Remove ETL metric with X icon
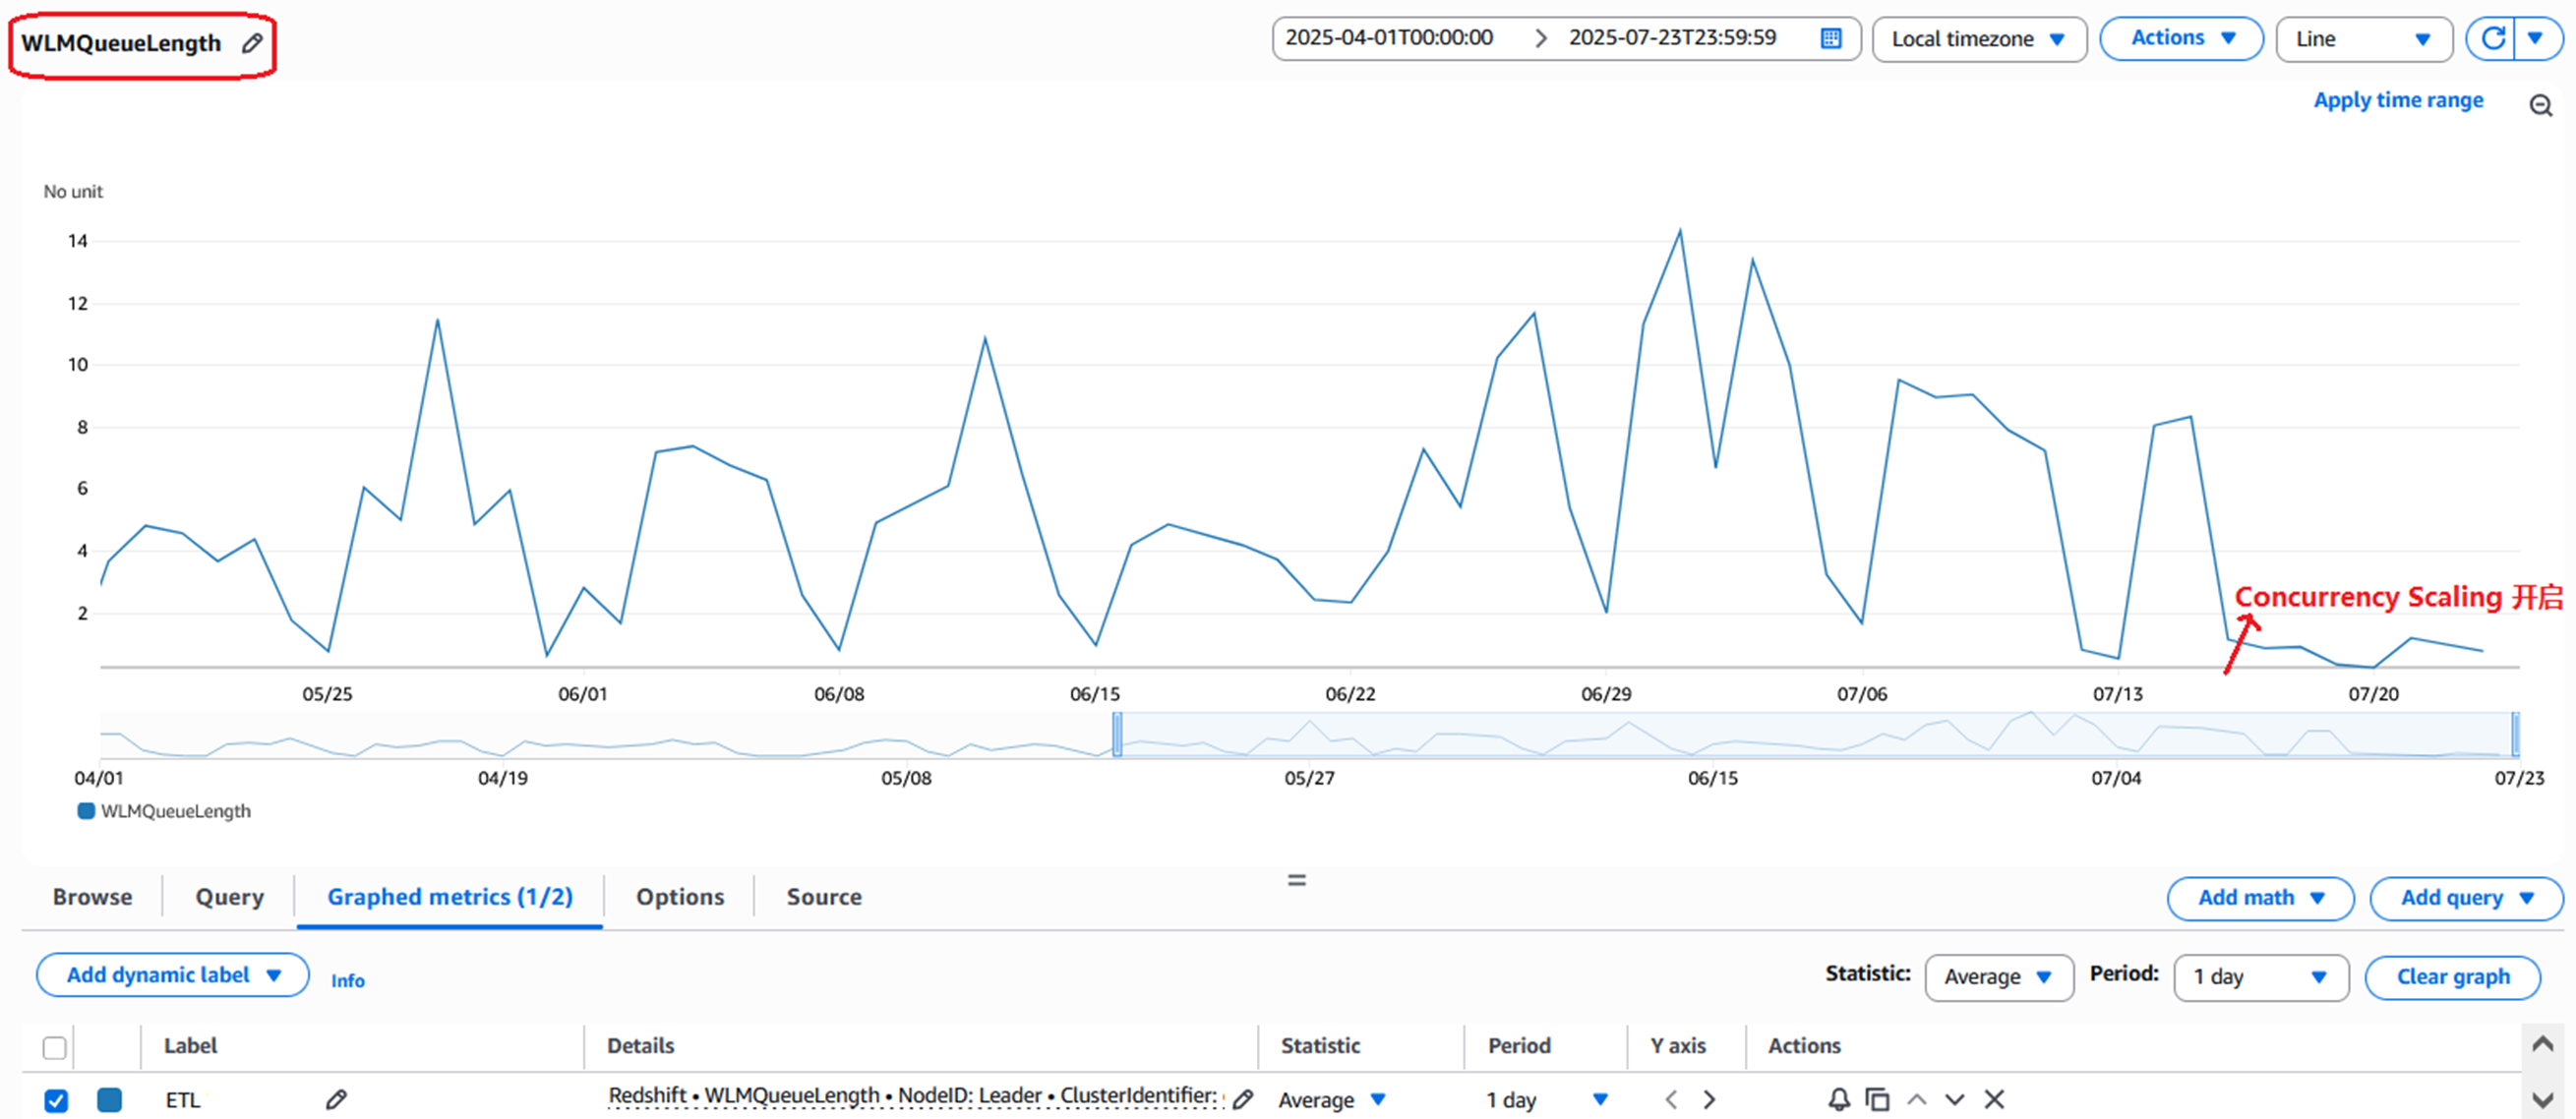Screen dimensions: 2576x1119 coord(1994,1099)
